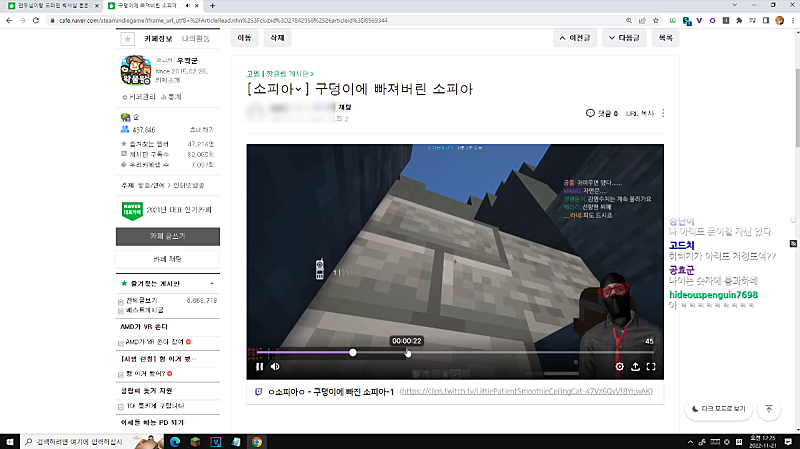Toggle cafe favorite star
The height and width of the screenshot is (449, 800).
tap(127, 39)
